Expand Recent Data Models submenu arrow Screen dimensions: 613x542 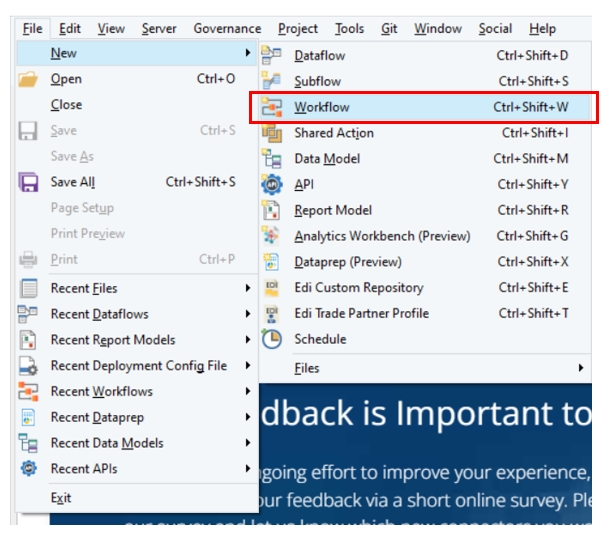(248, 443)
